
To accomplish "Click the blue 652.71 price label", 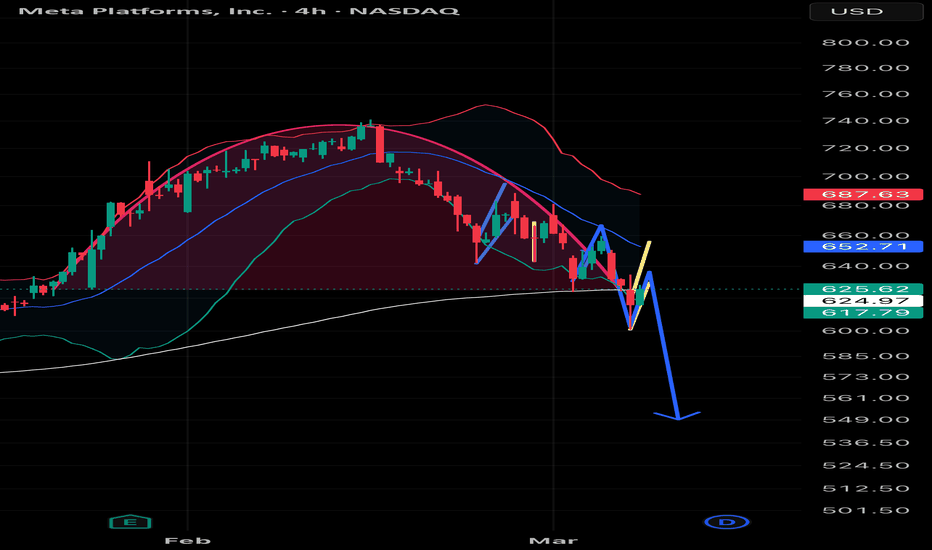I will click(x=863, y=246).
